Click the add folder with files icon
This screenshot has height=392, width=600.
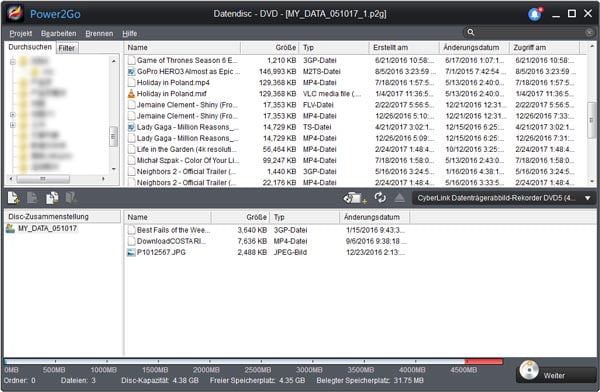pyautogui.click(x=52, y=198)
